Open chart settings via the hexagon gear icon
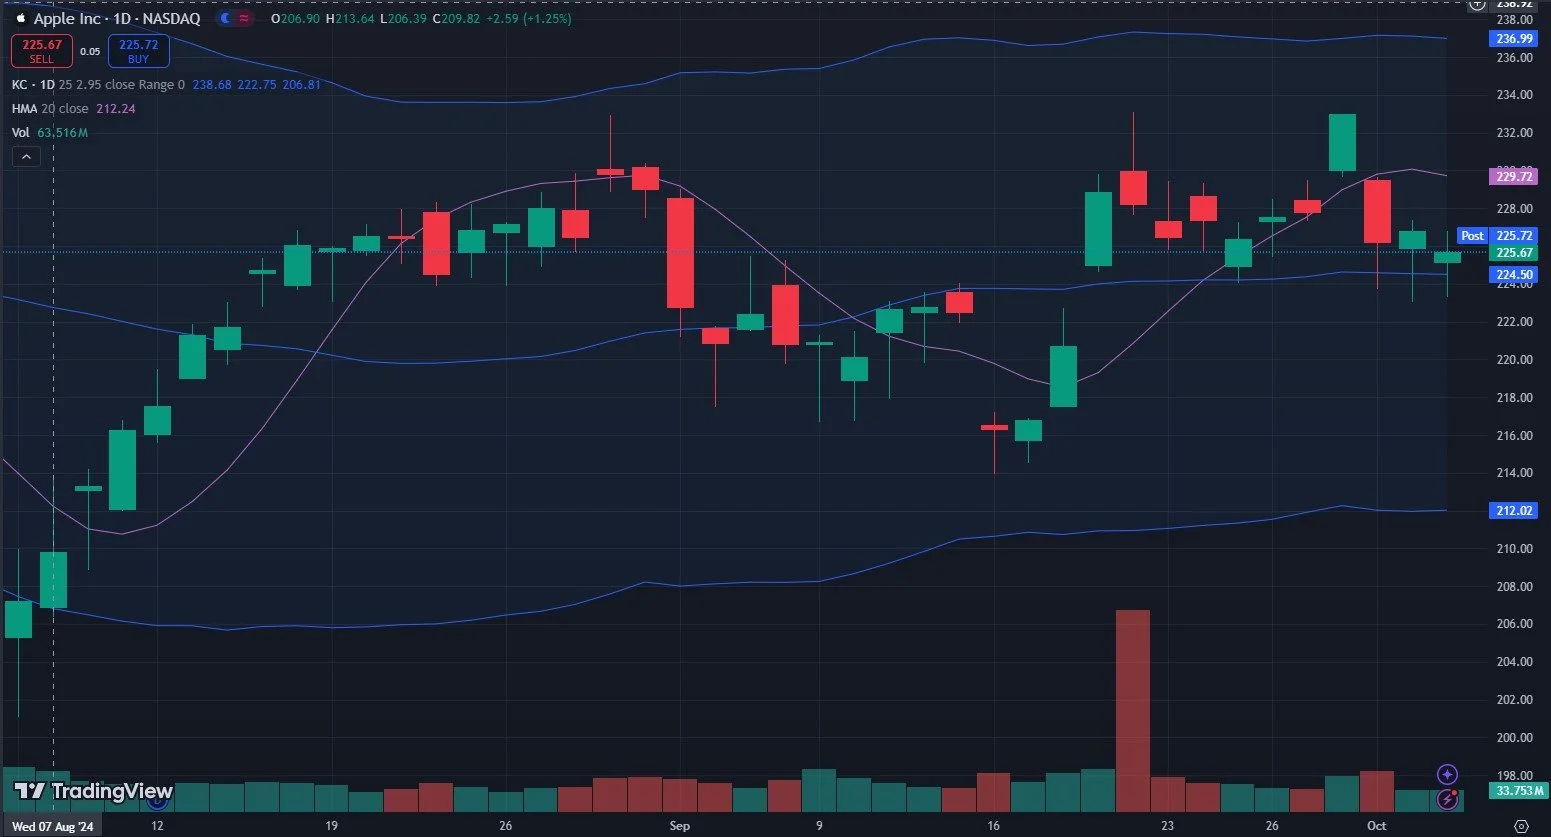 [x=1521, y=826]
